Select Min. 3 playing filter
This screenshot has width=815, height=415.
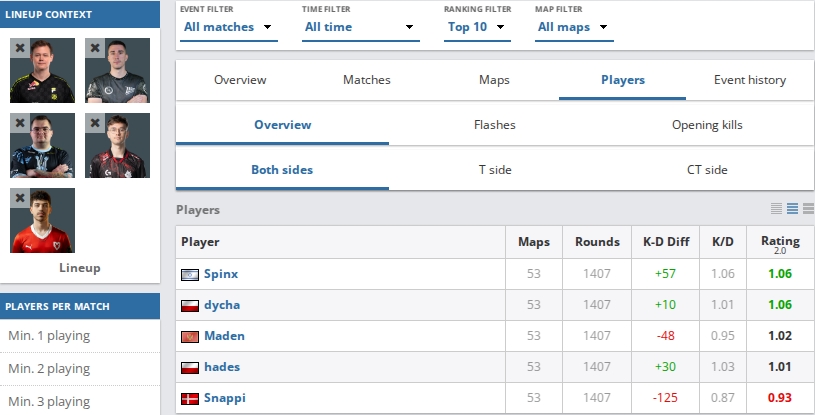80,401
